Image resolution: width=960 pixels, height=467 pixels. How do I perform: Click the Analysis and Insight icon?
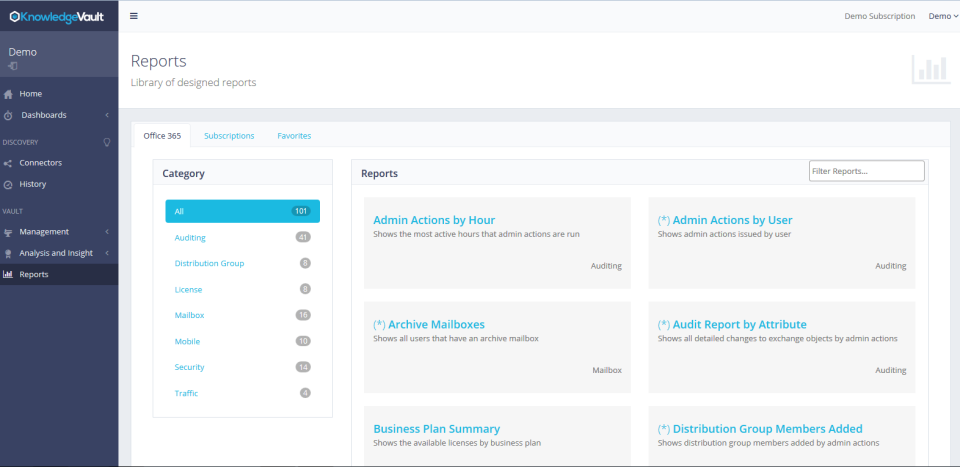click(8, 253)
